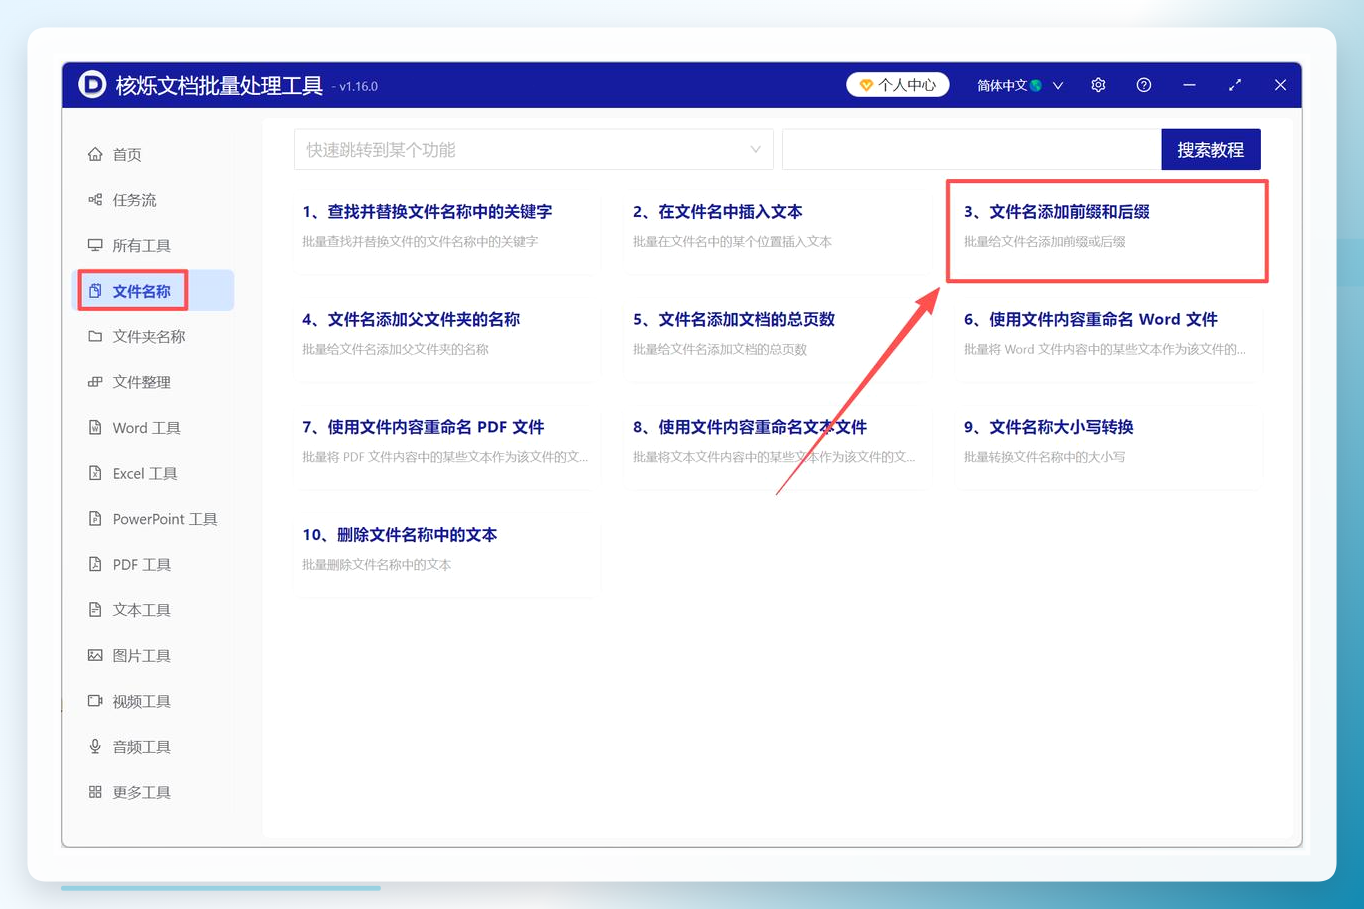Screen dimensions: 1364x909
Task: Click the Excel document icon in the sidebar
Action: click(x=95, y=473)
